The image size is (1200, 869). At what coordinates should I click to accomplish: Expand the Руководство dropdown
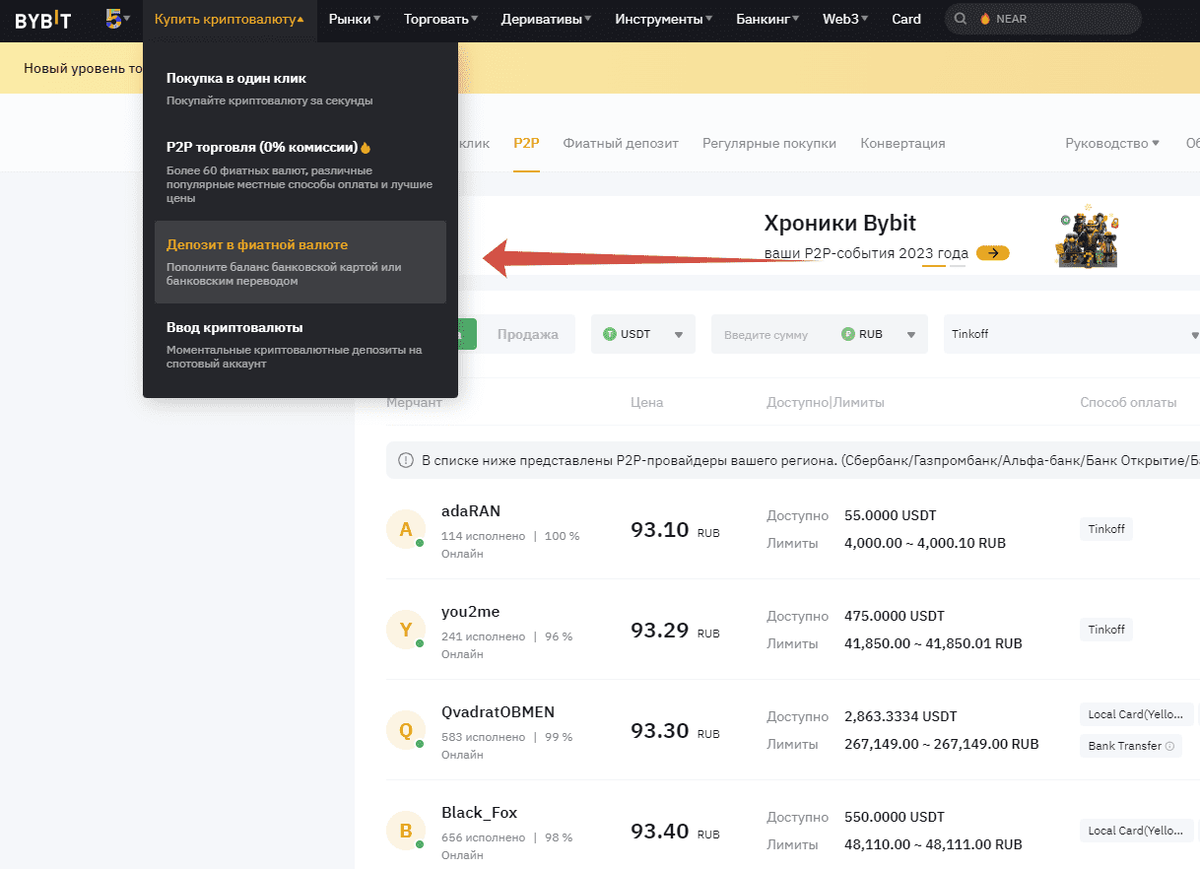[x=1112, y=143]
